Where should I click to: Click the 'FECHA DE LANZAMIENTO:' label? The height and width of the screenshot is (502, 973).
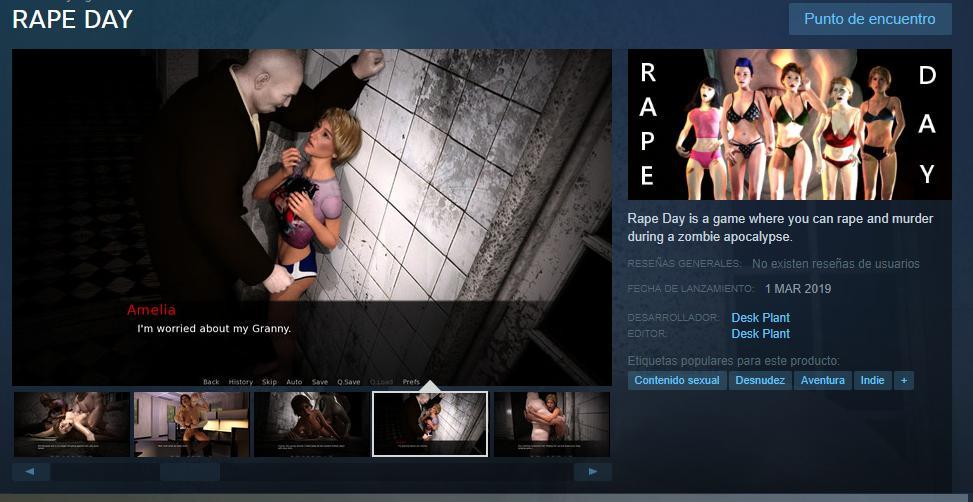click(691, 289)
